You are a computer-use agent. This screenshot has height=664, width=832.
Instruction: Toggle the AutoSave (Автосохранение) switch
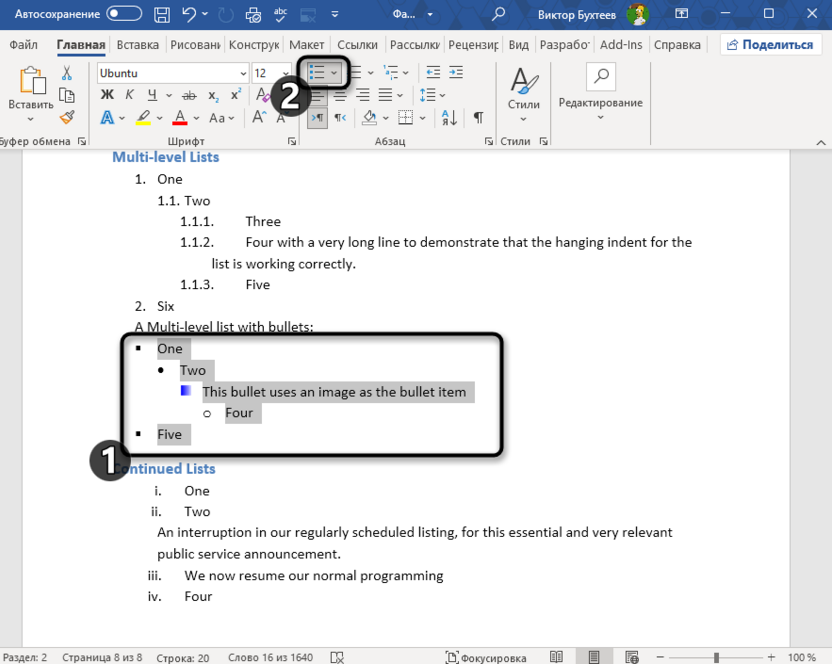coord(124,14)
